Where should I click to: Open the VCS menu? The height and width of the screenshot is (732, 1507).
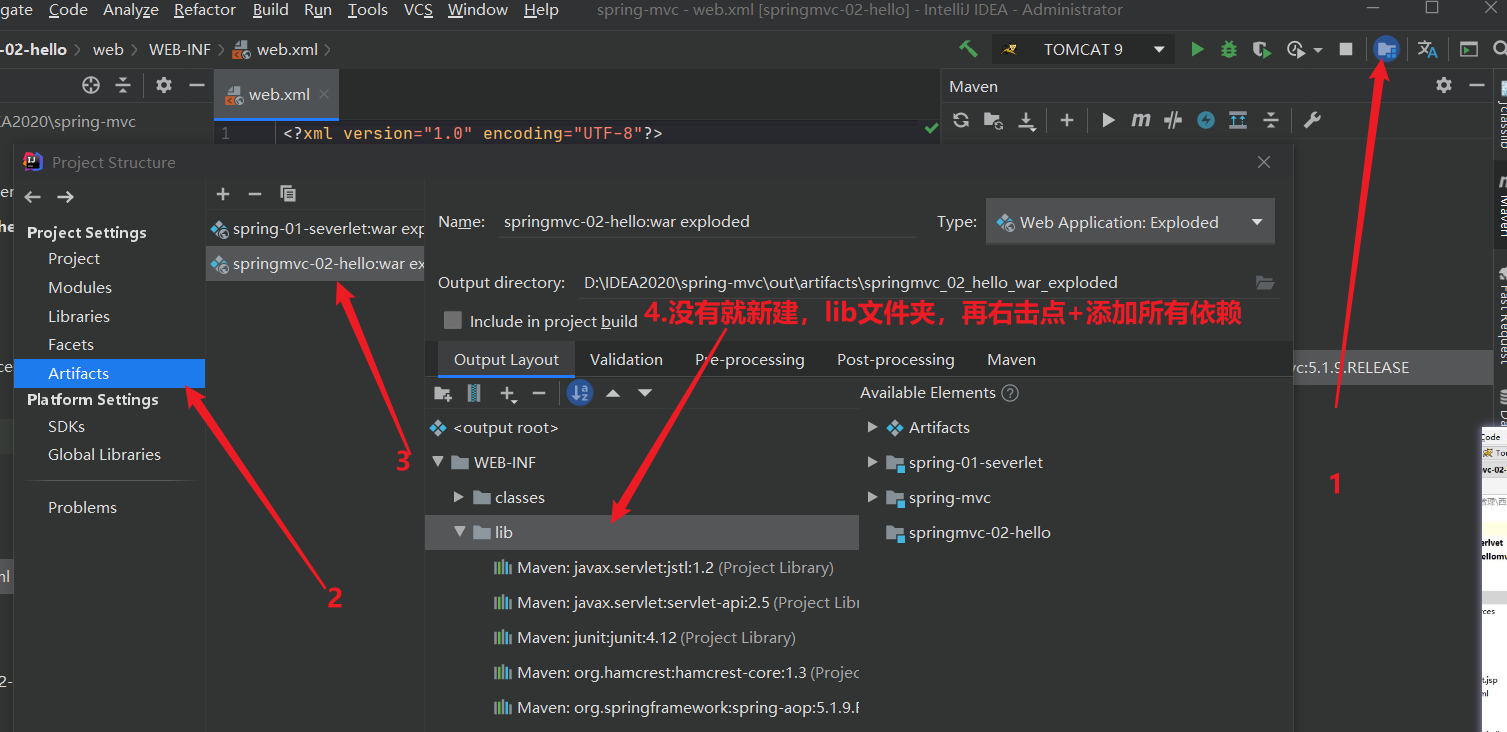418,10
